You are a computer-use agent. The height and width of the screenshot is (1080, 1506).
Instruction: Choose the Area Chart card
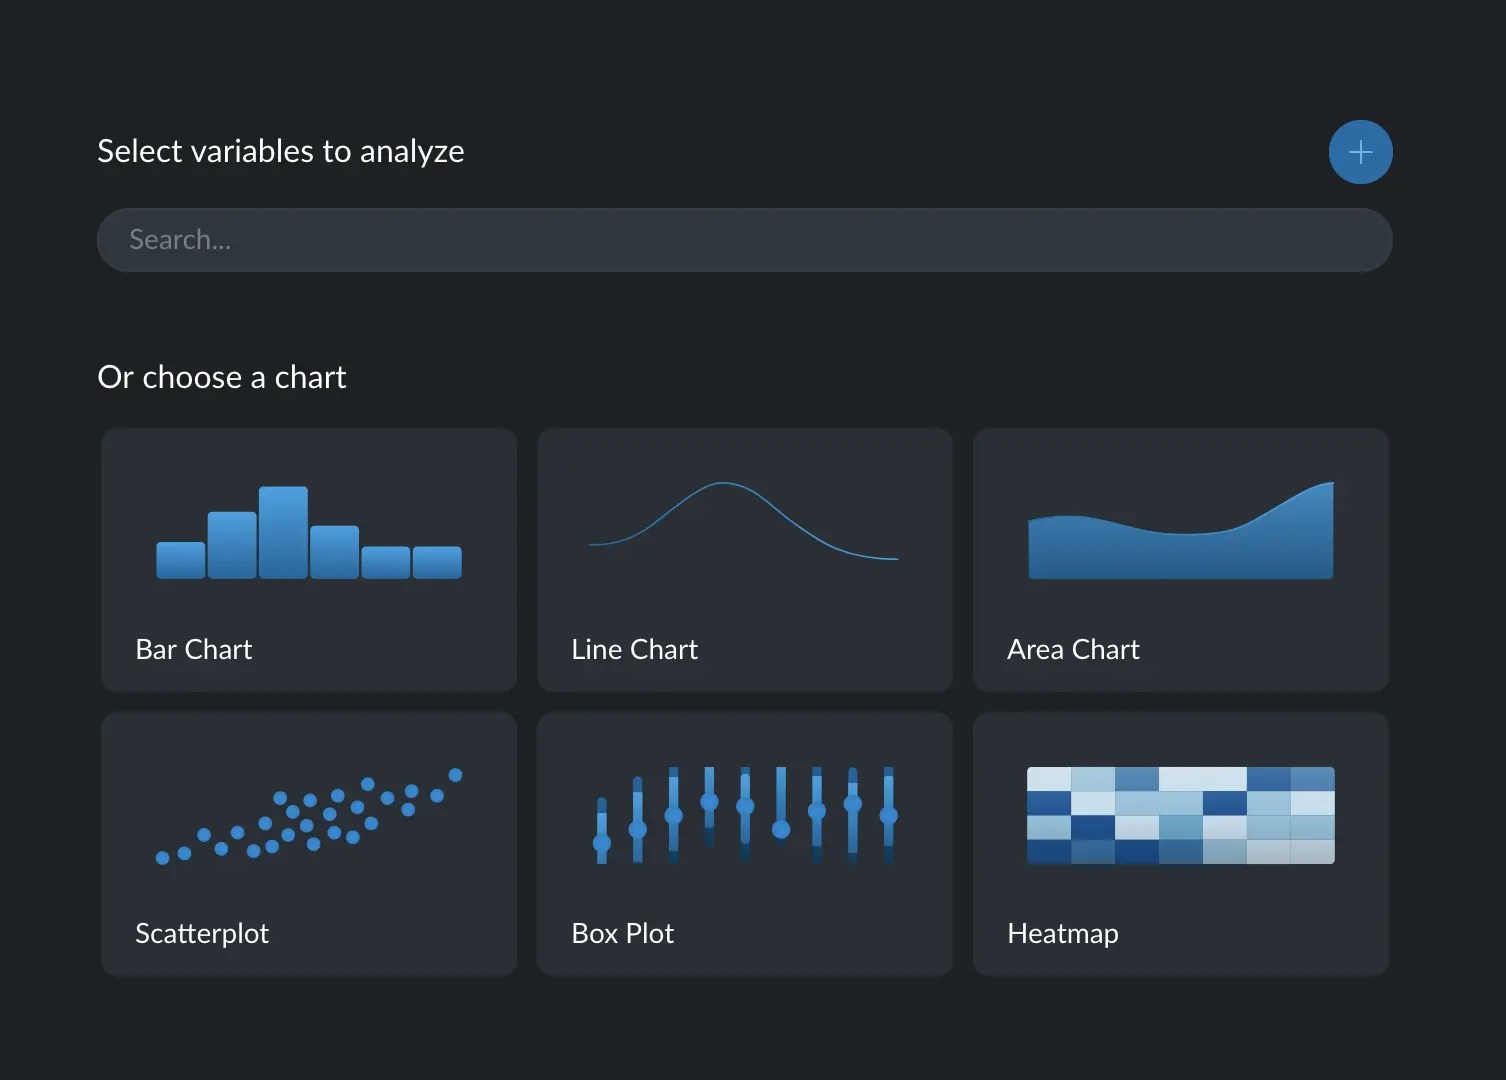click(x=1179, y=560)
